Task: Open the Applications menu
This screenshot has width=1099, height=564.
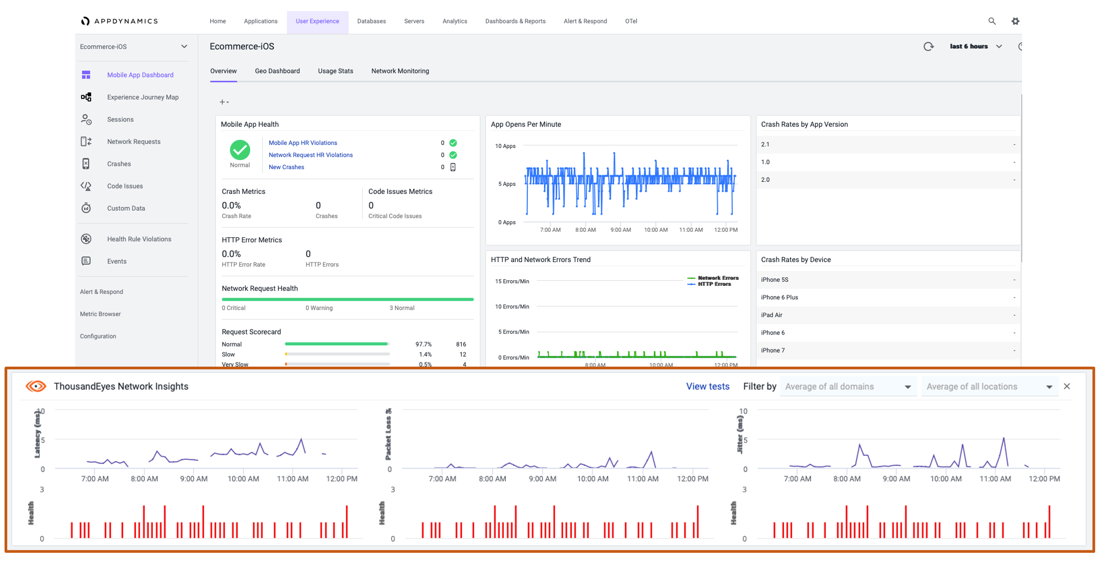Action: pos(261,21)
